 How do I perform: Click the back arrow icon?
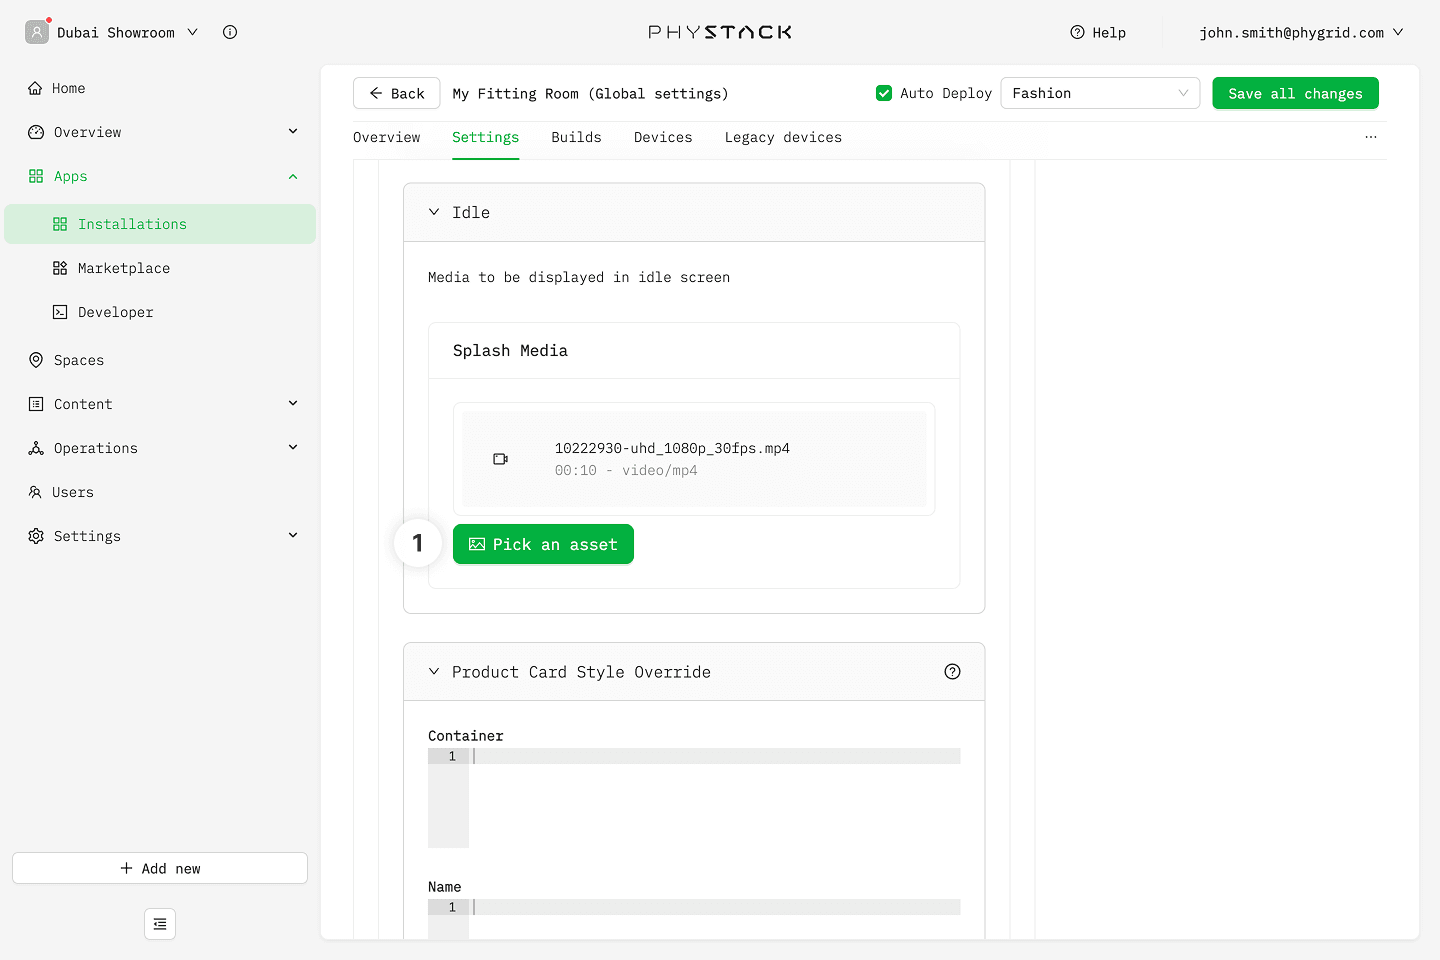pyautogui.click(x=376, y=93)
